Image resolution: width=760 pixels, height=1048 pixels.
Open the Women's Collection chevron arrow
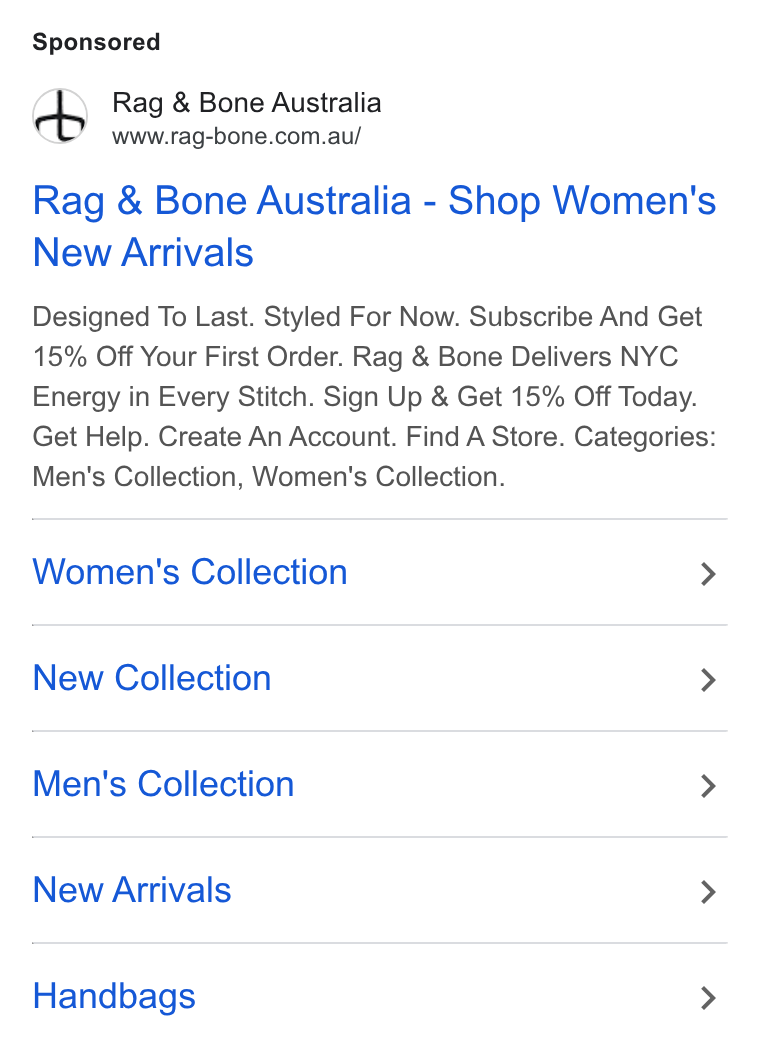708,573
